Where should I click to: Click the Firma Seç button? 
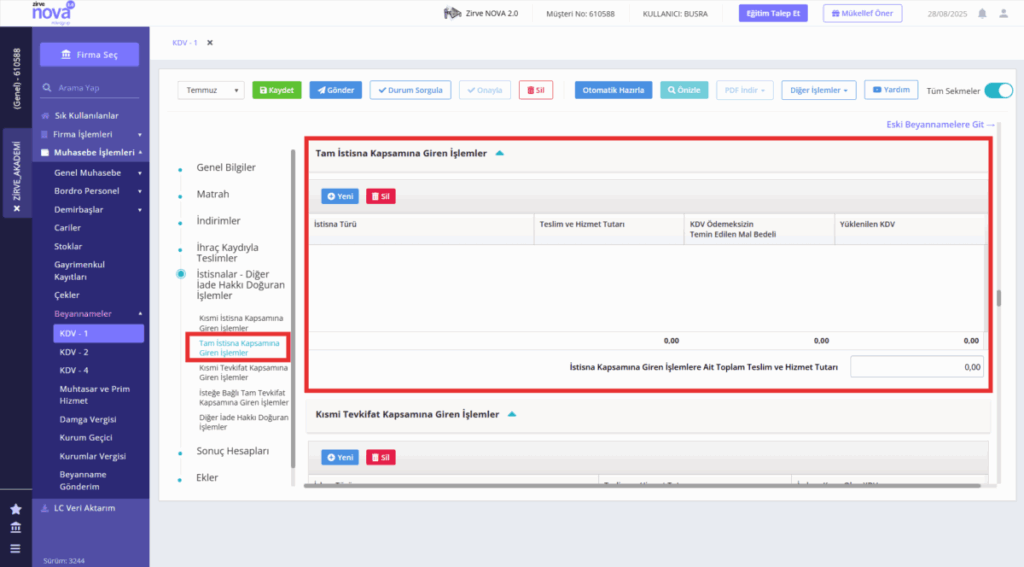89,54
